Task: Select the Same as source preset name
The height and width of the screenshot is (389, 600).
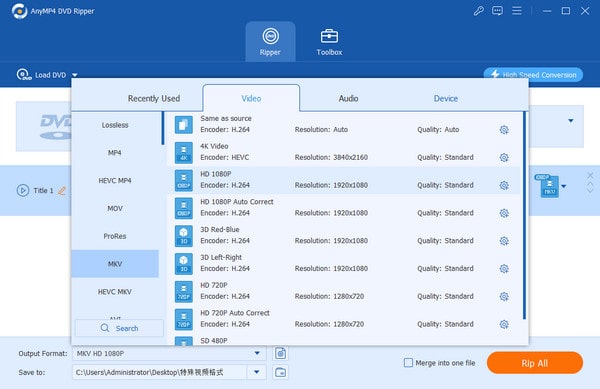Action: pos(226,119)
